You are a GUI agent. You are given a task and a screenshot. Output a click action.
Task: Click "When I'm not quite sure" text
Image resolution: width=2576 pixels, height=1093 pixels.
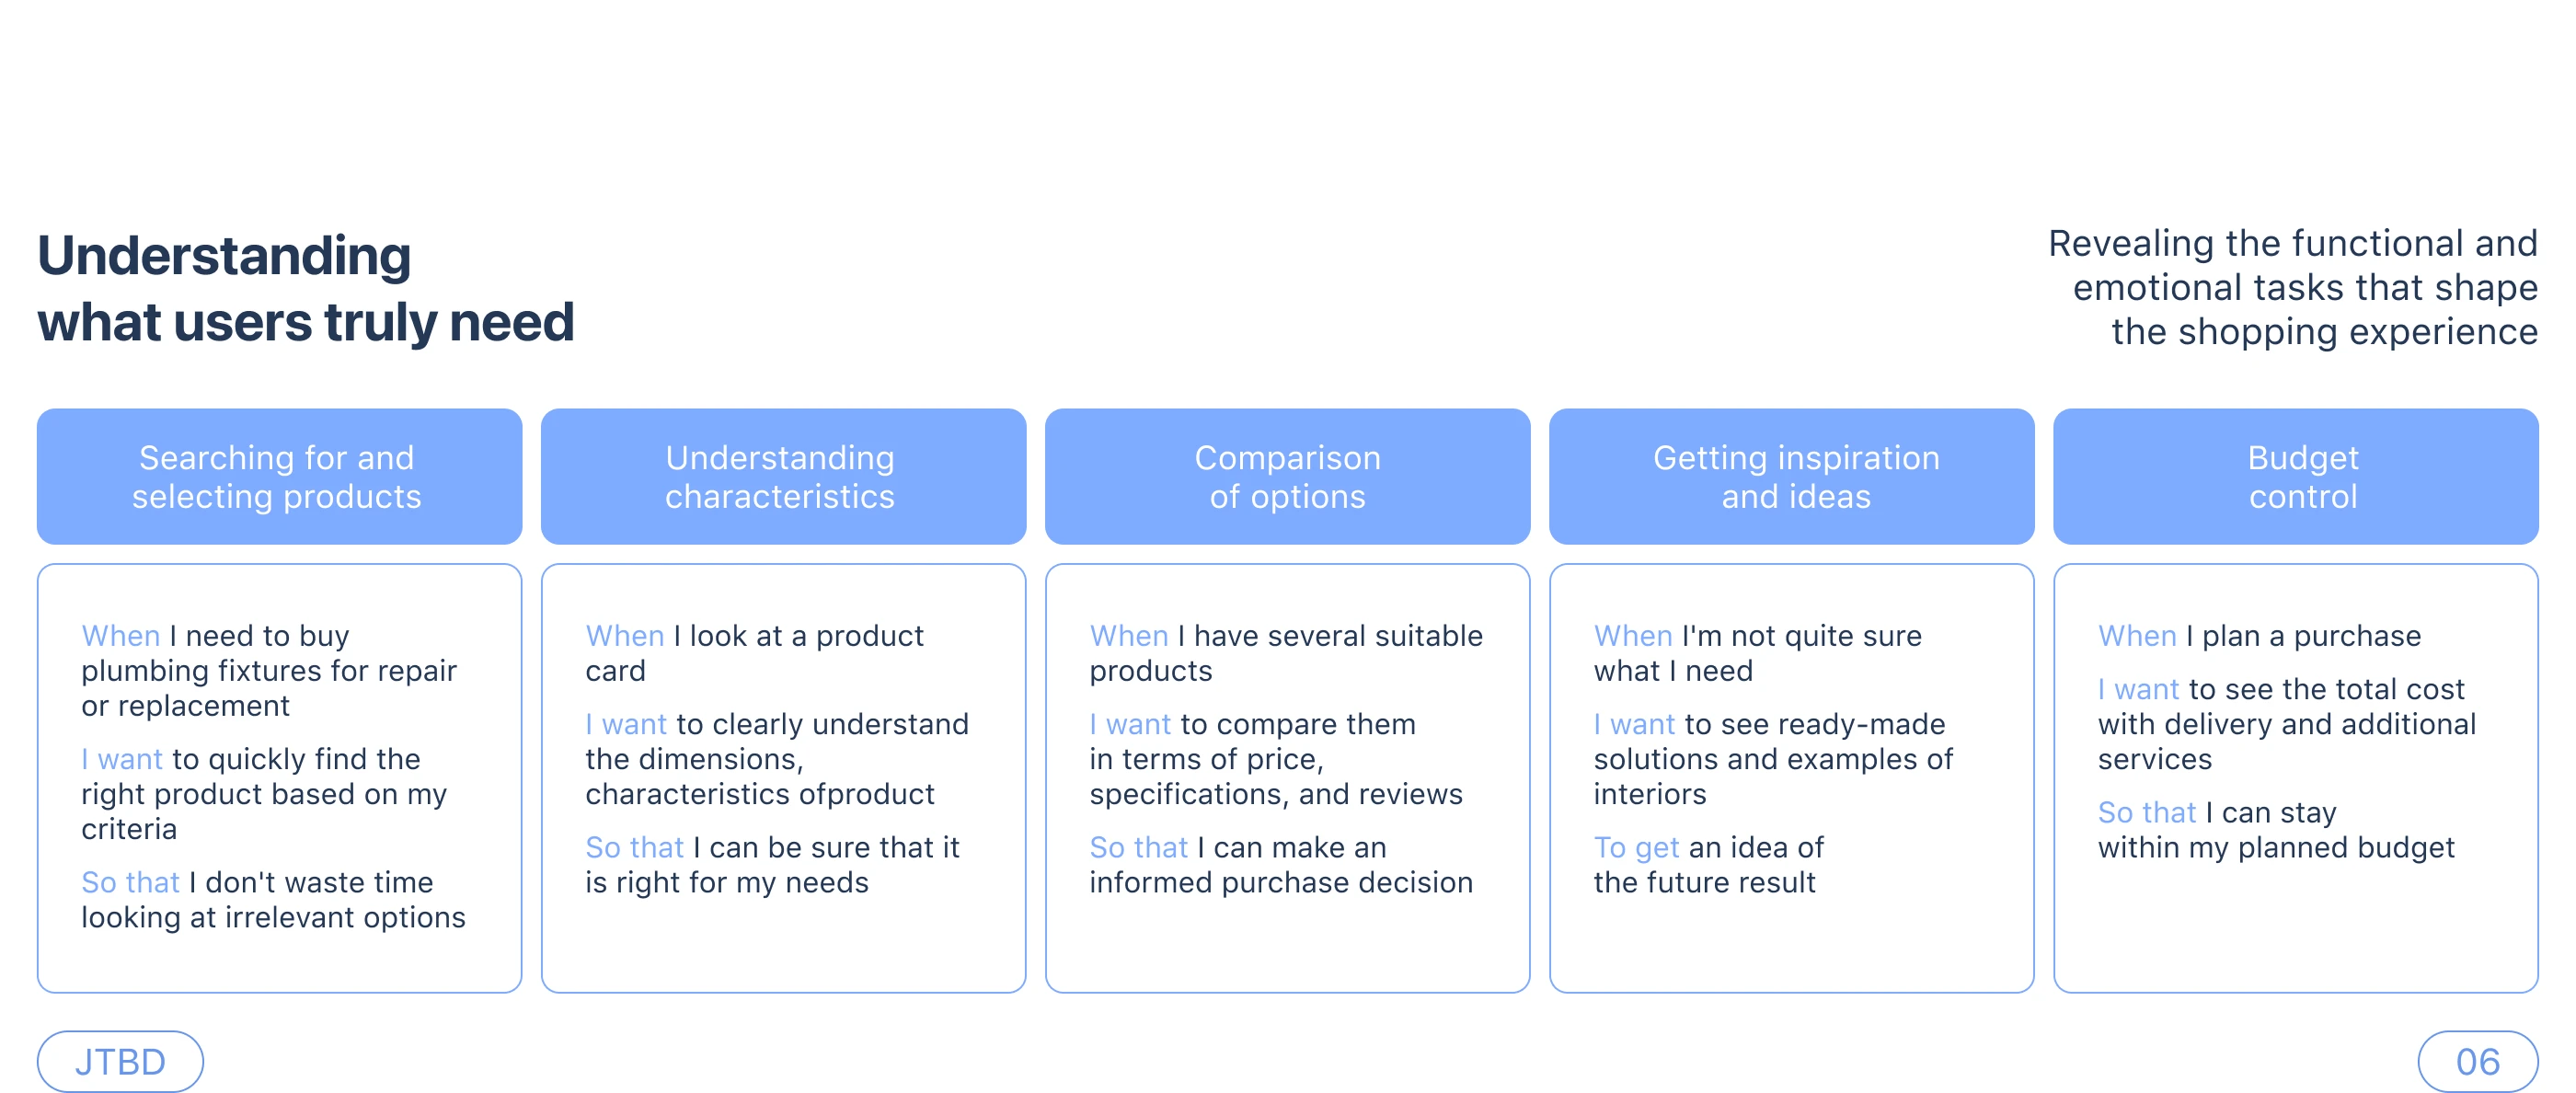point(1757,636)
